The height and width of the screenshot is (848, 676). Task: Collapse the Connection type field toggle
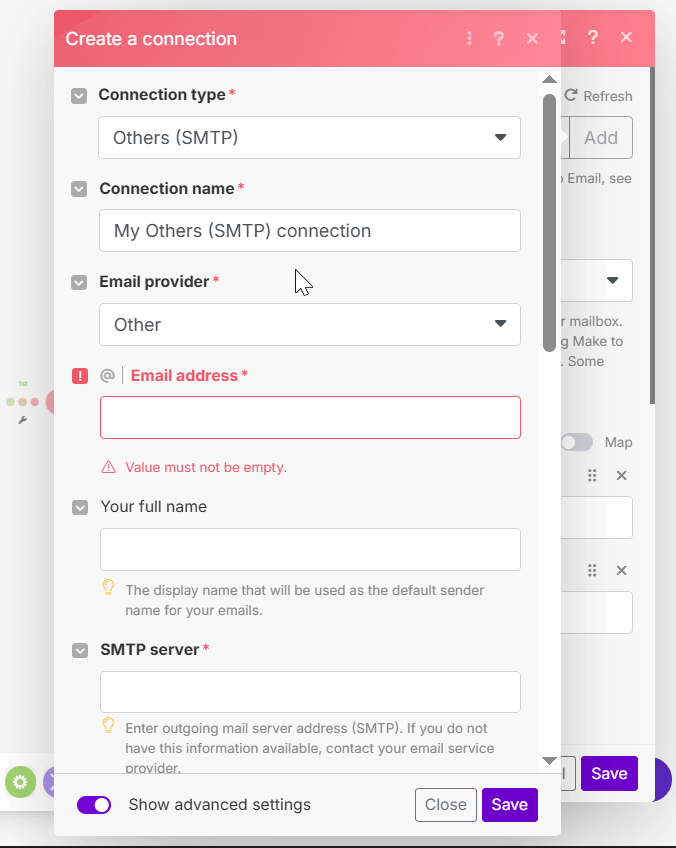79,96
